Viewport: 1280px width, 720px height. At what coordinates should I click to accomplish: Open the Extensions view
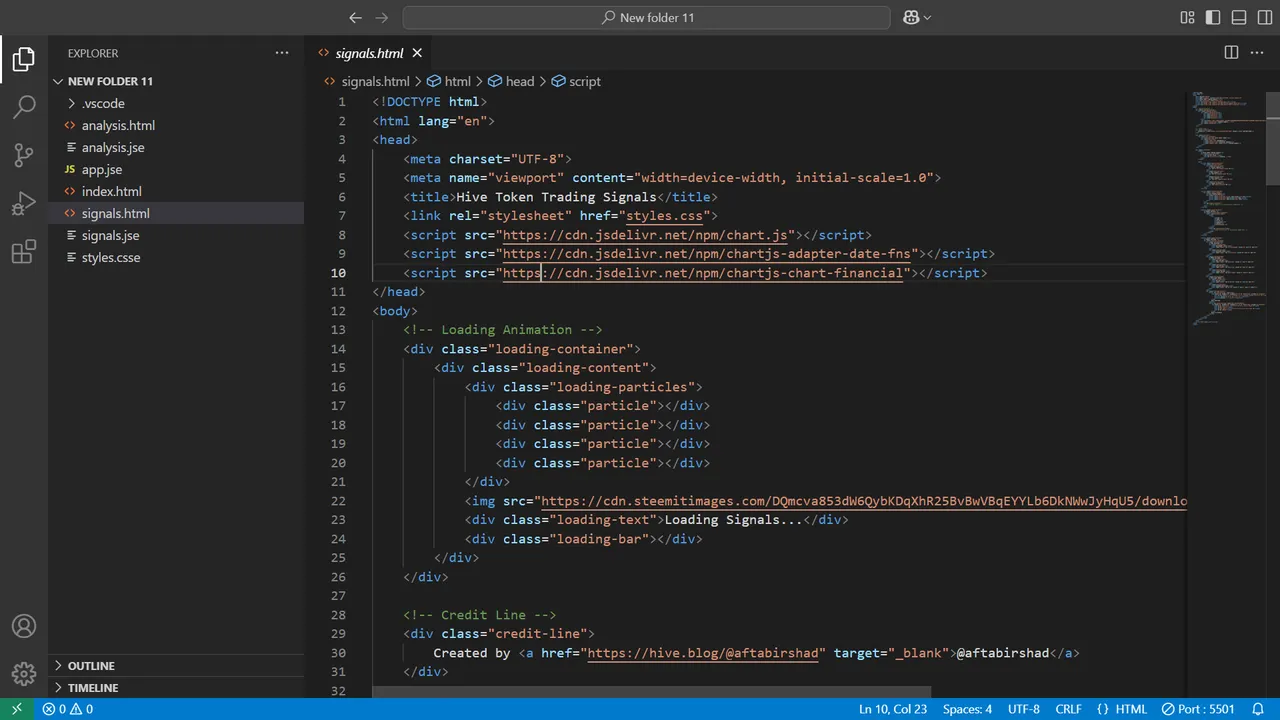coord(24,251)
